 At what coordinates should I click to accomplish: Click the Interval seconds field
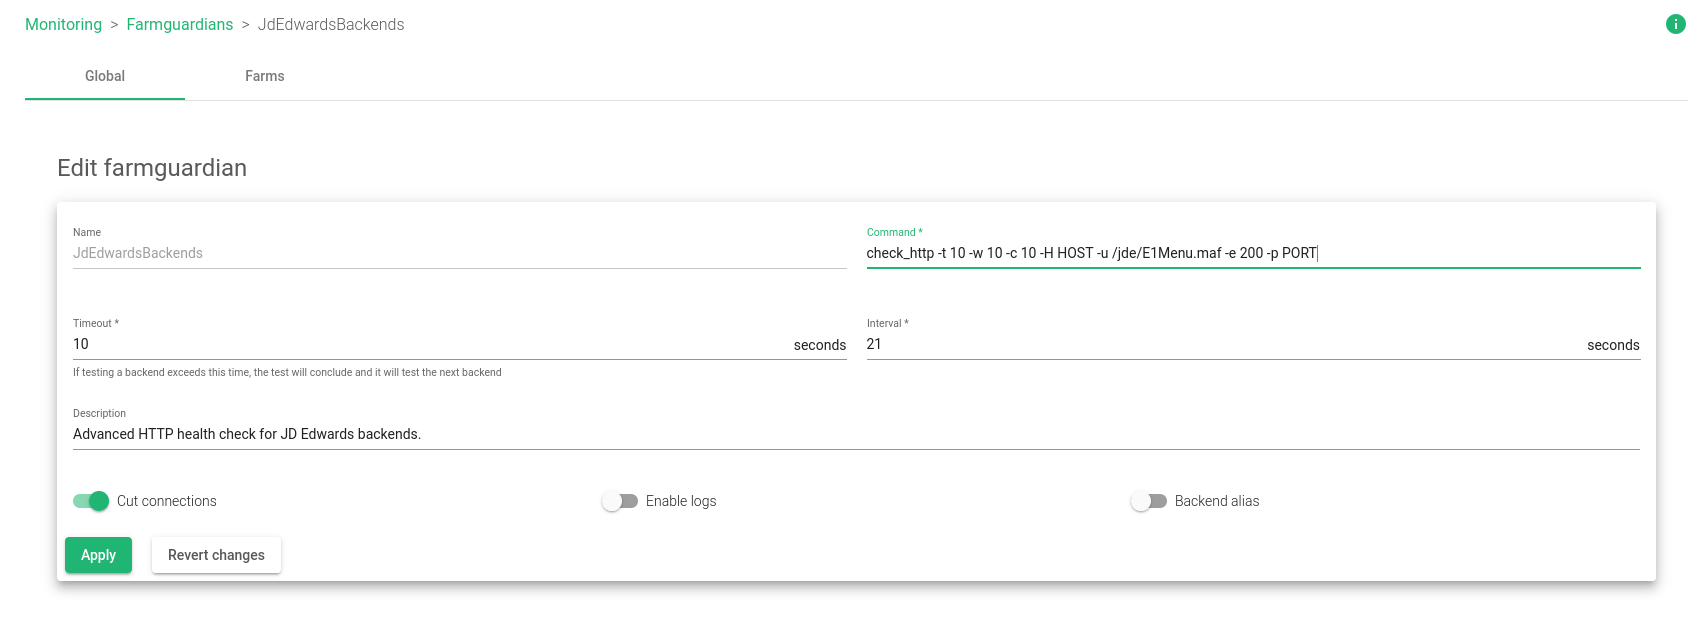click(x=1220, y=344)
